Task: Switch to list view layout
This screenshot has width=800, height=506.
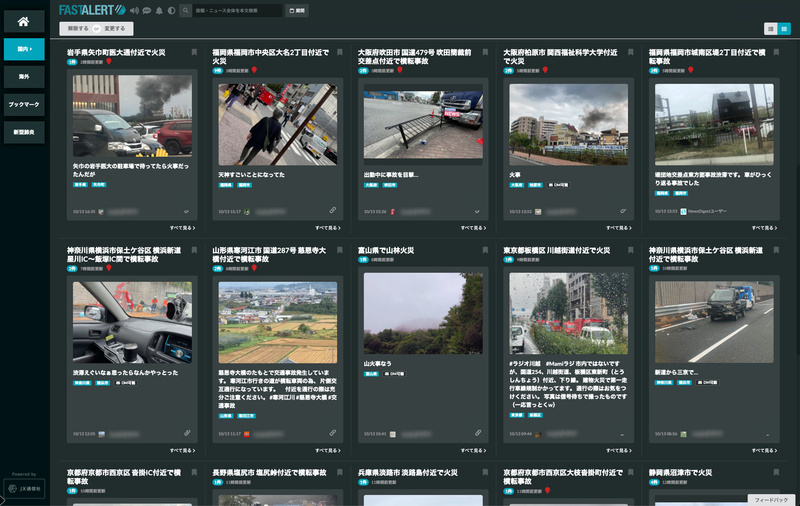Action: [x=784, y=29]
